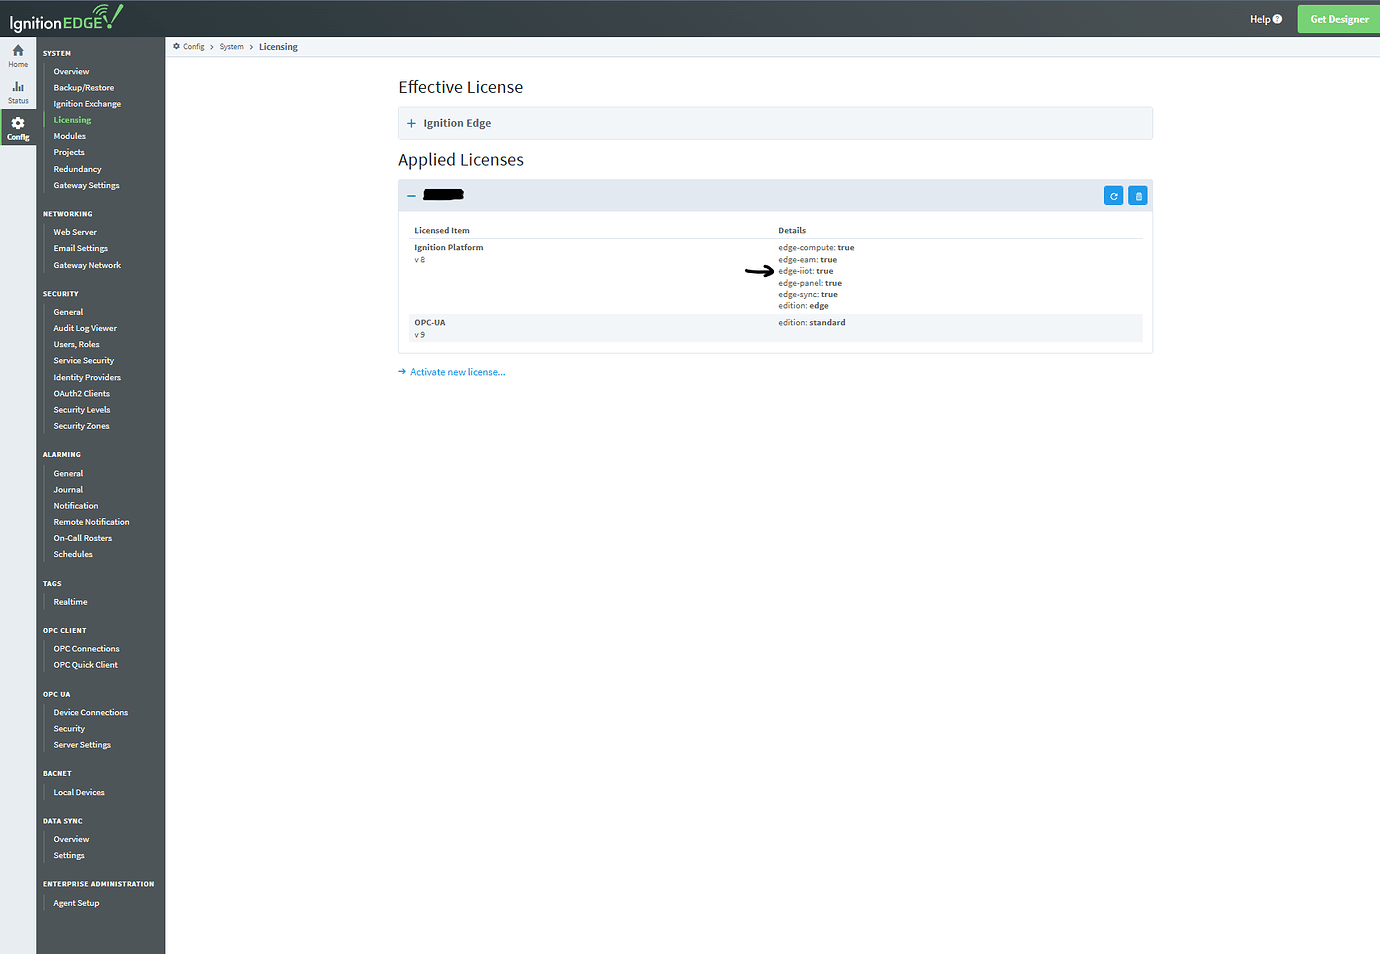Collapse the applied license panel
This screenshot has height=954, width=1380.
click(x=411, y=195)
